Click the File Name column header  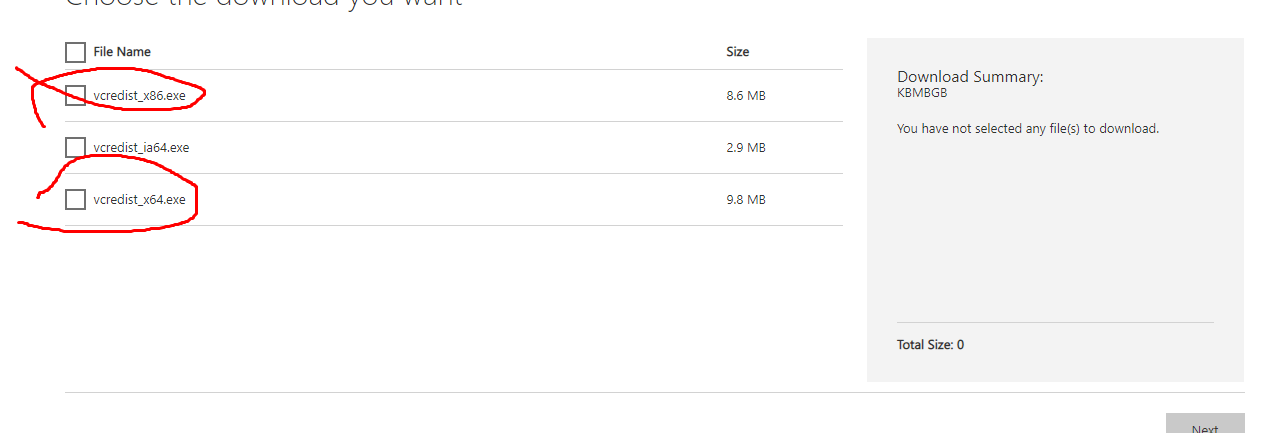tap(122, 52)
